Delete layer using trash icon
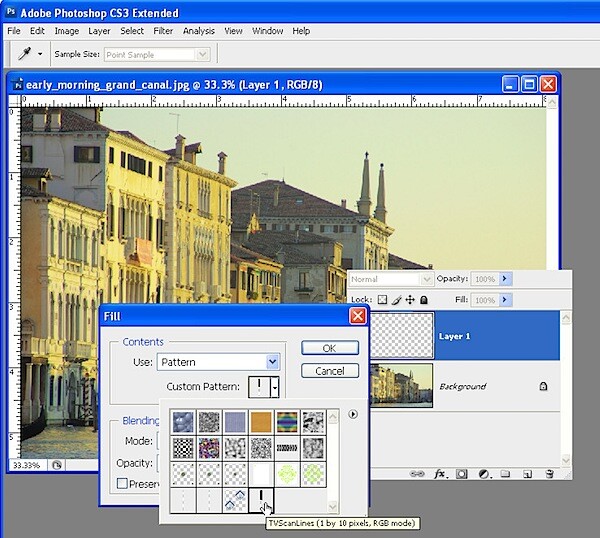This screenshot has width=600, height=538. (549, 474)
